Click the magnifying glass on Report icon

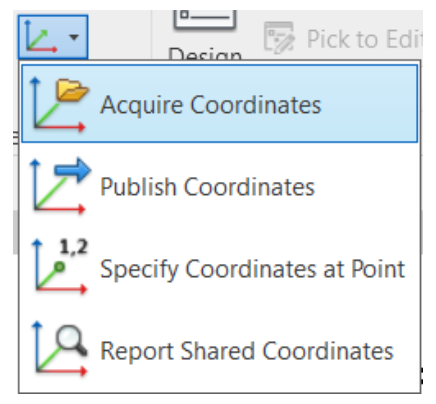(x=71, y=340)
